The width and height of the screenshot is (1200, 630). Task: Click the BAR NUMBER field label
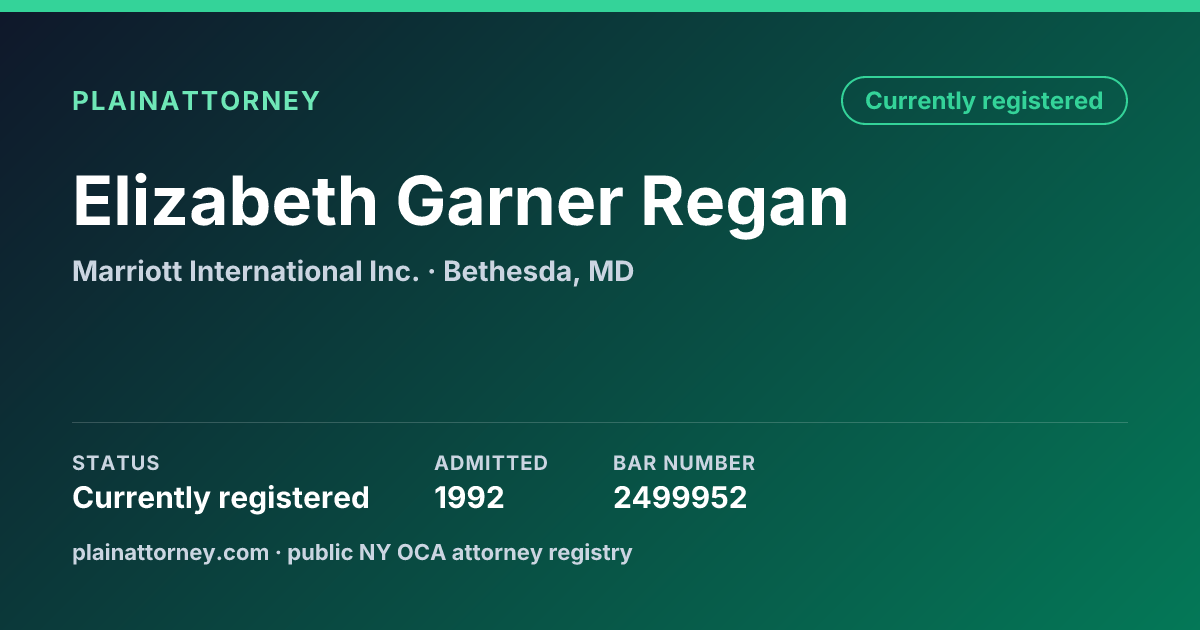[684, 463]
